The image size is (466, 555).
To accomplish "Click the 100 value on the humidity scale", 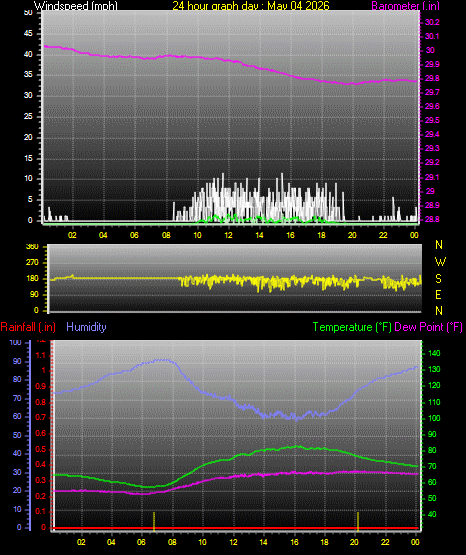I will tap(16, 343).
